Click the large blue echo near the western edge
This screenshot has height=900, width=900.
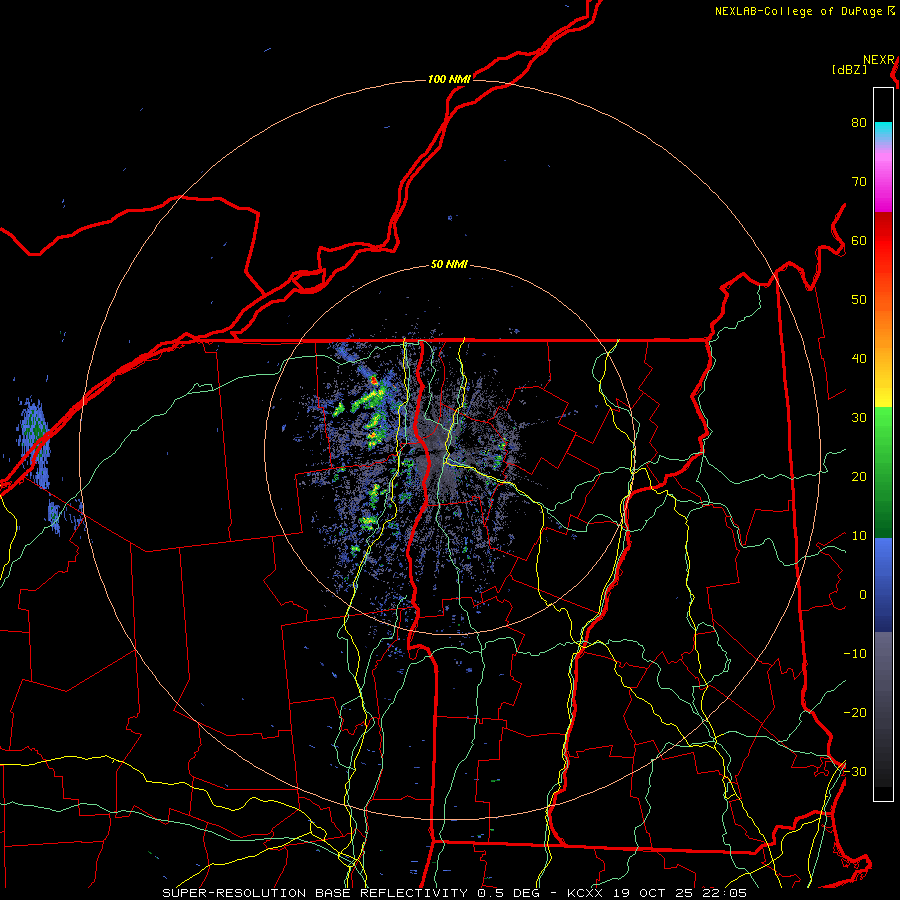pyautogui.click(x=34, y=442)
